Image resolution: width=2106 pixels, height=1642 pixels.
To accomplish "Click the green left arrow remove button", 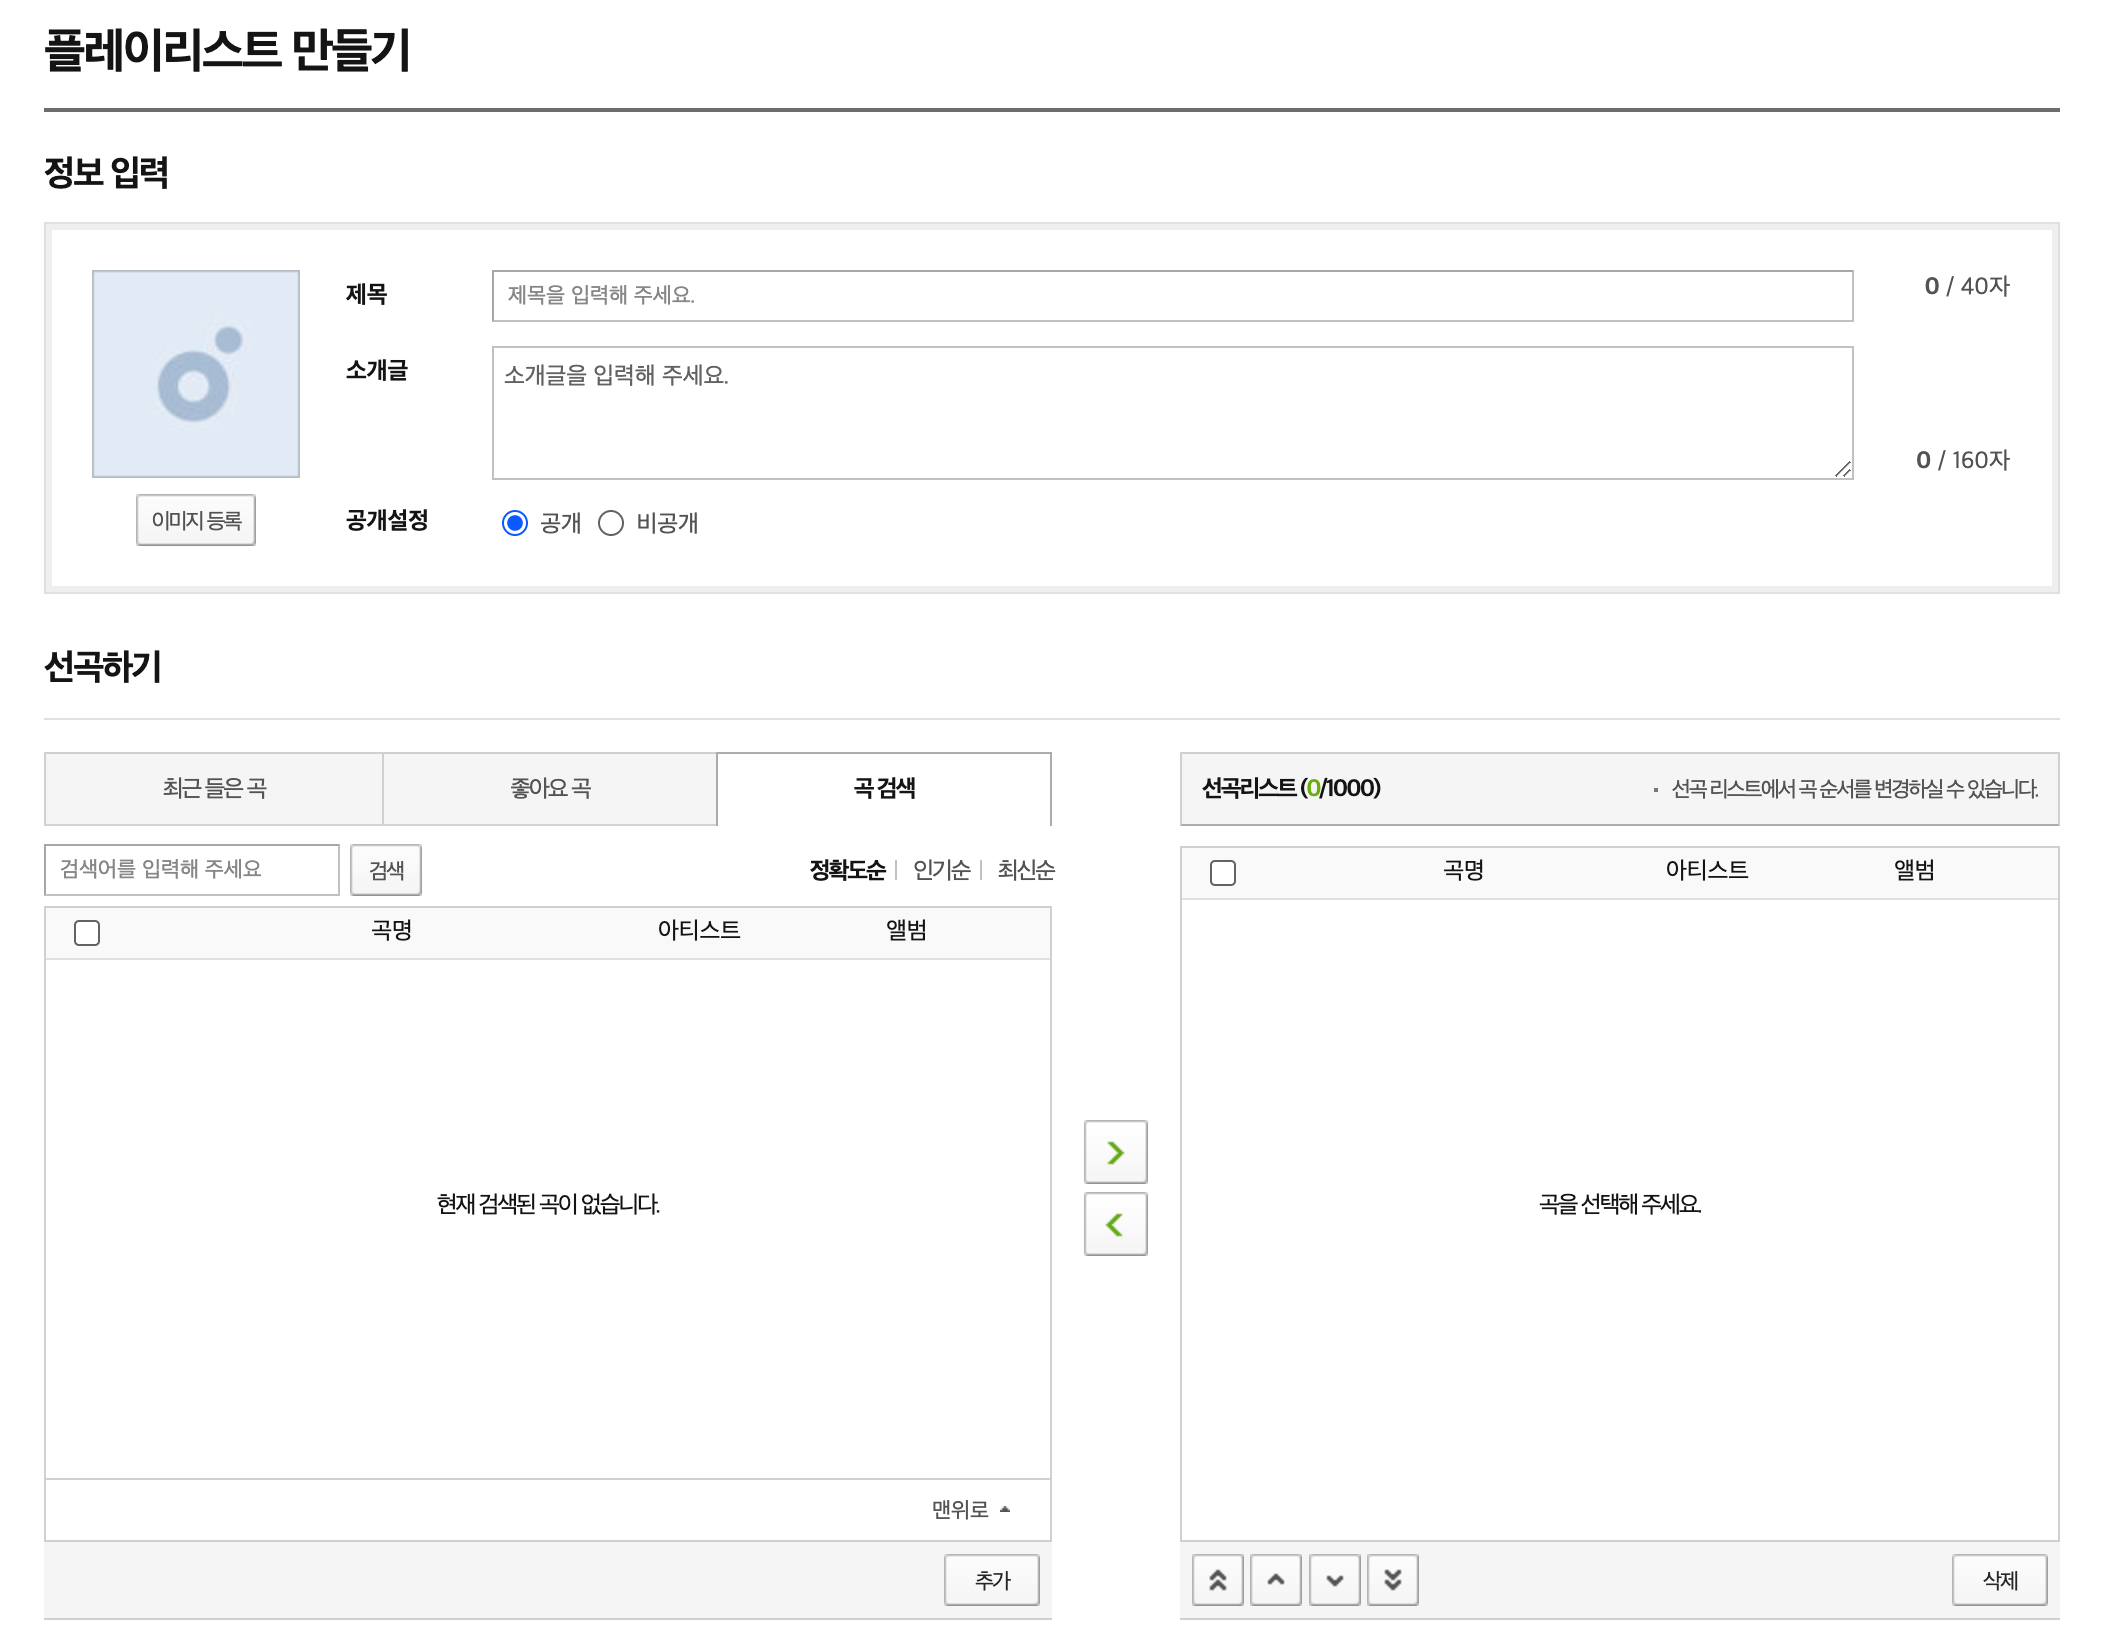I will click(1115, 1224).
